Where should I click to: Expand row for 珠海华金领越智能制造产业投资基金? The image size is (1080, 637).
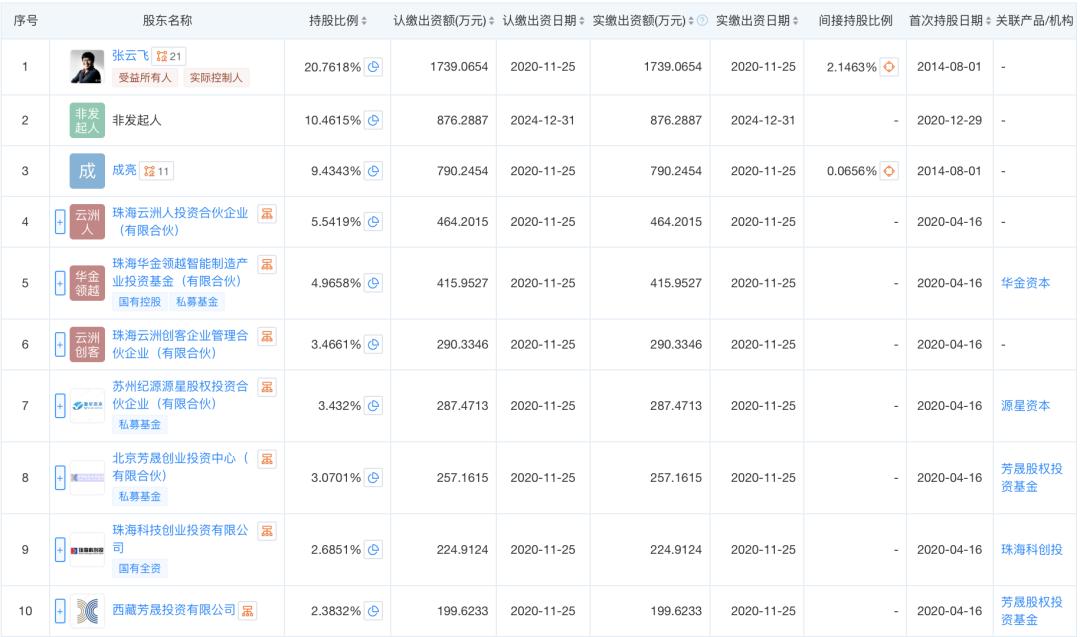(x=60, y=283)
